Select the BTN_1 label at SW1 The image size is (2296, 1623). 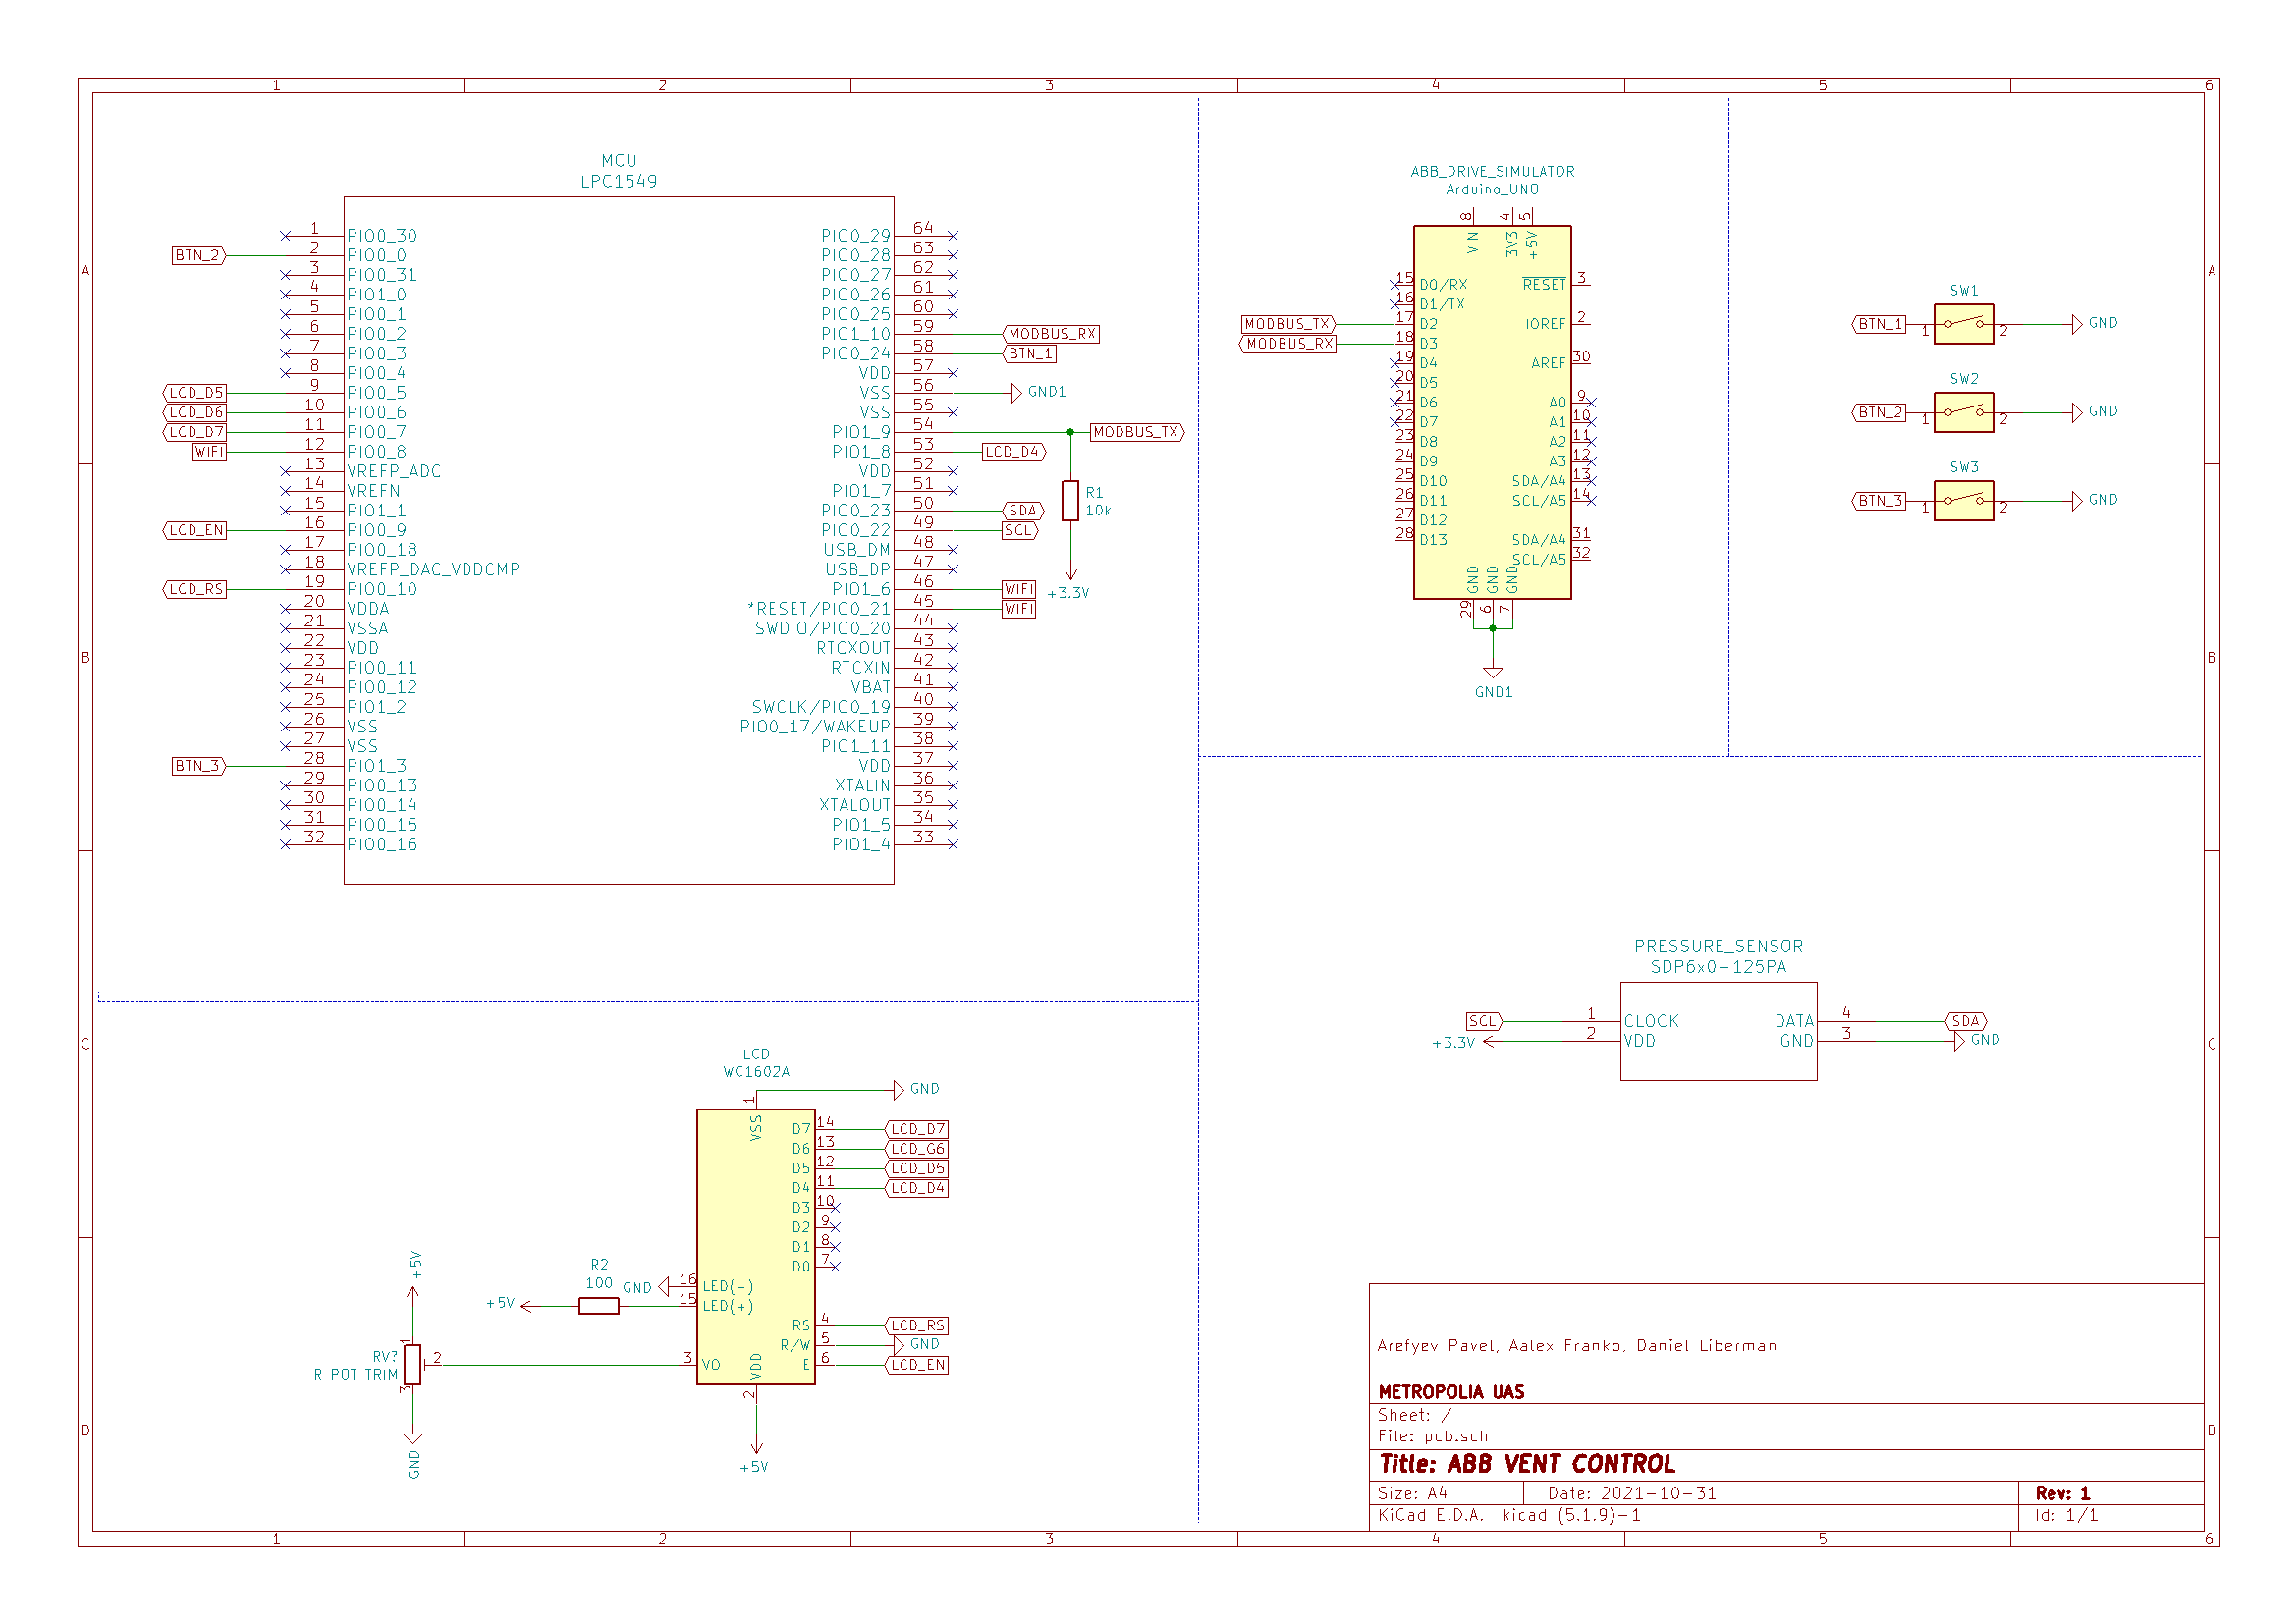coord(1879,324)
